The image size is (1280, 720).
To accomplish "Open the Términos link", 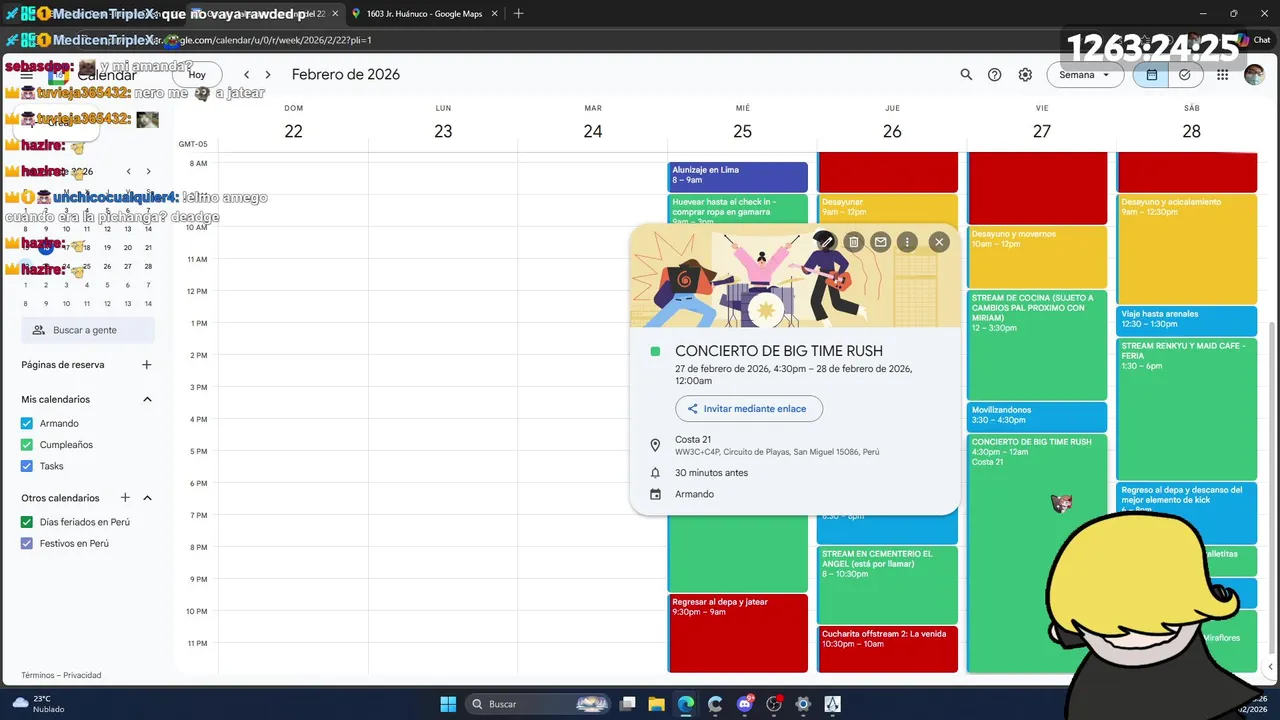I will [x=38, y=675].
